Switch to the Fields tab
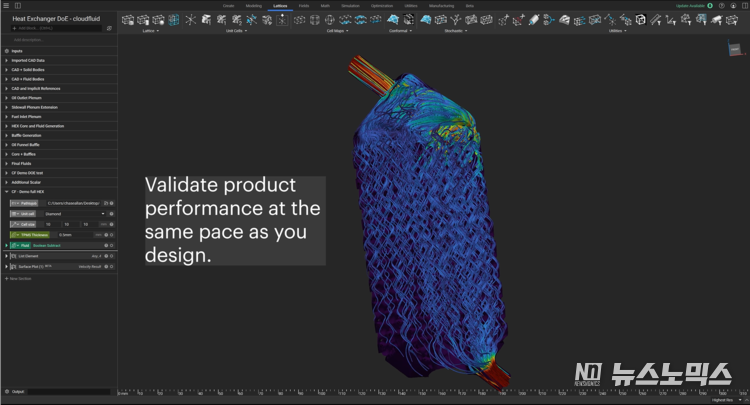 [x=304, y=6]
